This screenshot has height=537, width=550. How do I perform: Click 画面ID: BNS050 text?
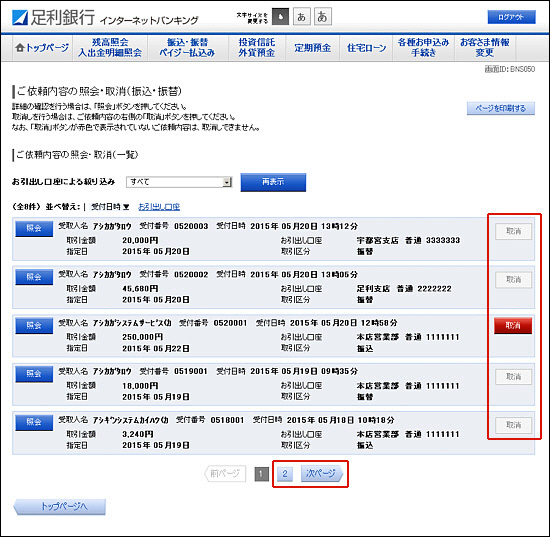pos(510,69)
